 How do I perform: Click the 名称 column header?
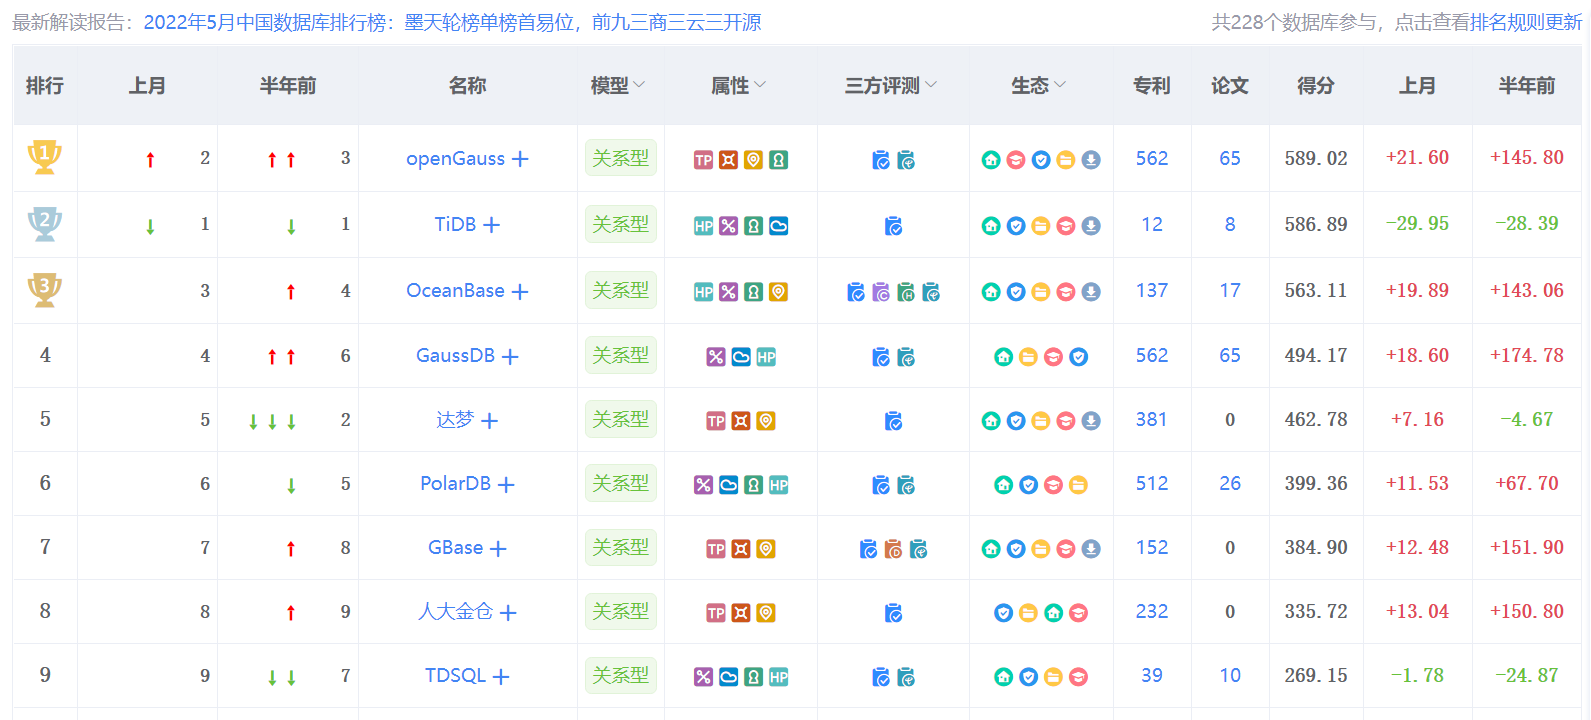coord(467,86)
